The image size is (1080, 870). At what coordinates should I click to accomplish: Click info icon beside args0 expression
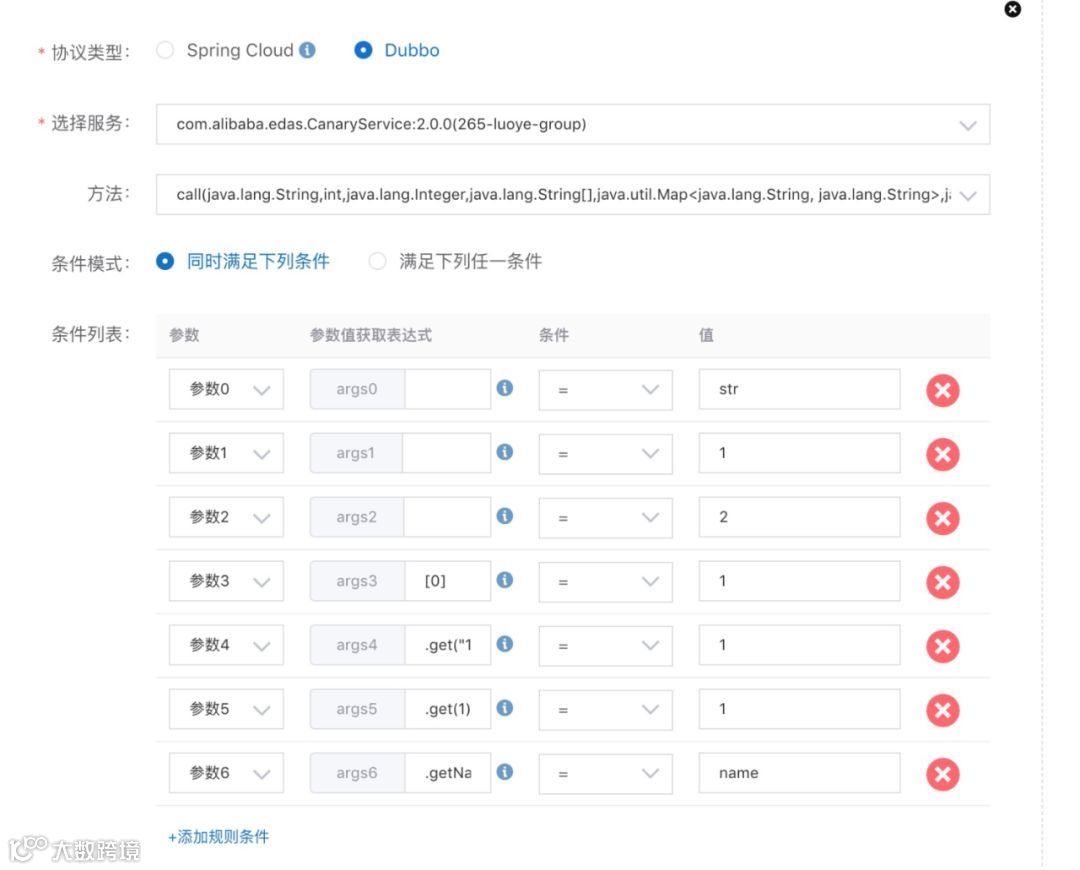click(x=505, y=388)
